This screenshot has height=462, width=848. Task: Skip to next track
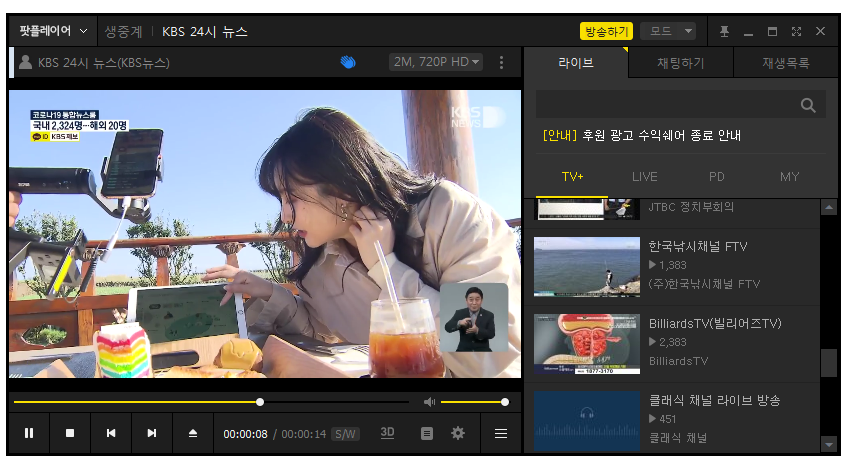pos(152,433)
